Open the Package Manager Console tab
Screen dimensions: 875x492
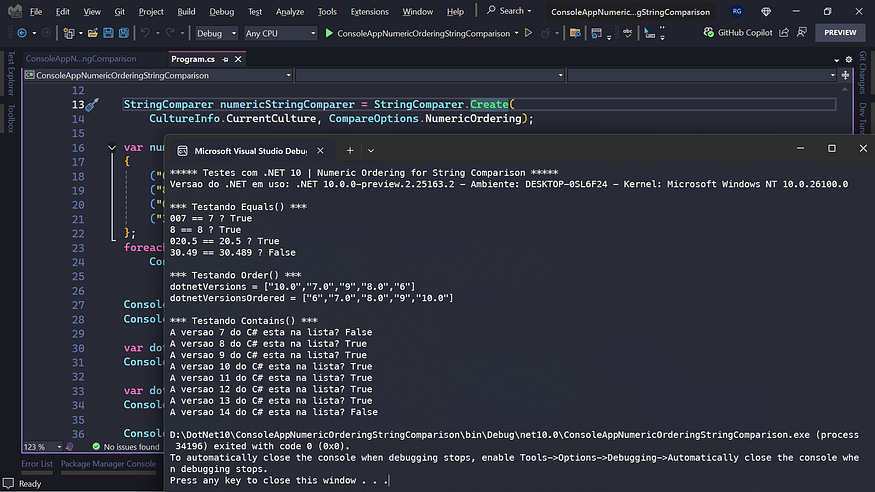pyautogui.click(x=108, y=464)
